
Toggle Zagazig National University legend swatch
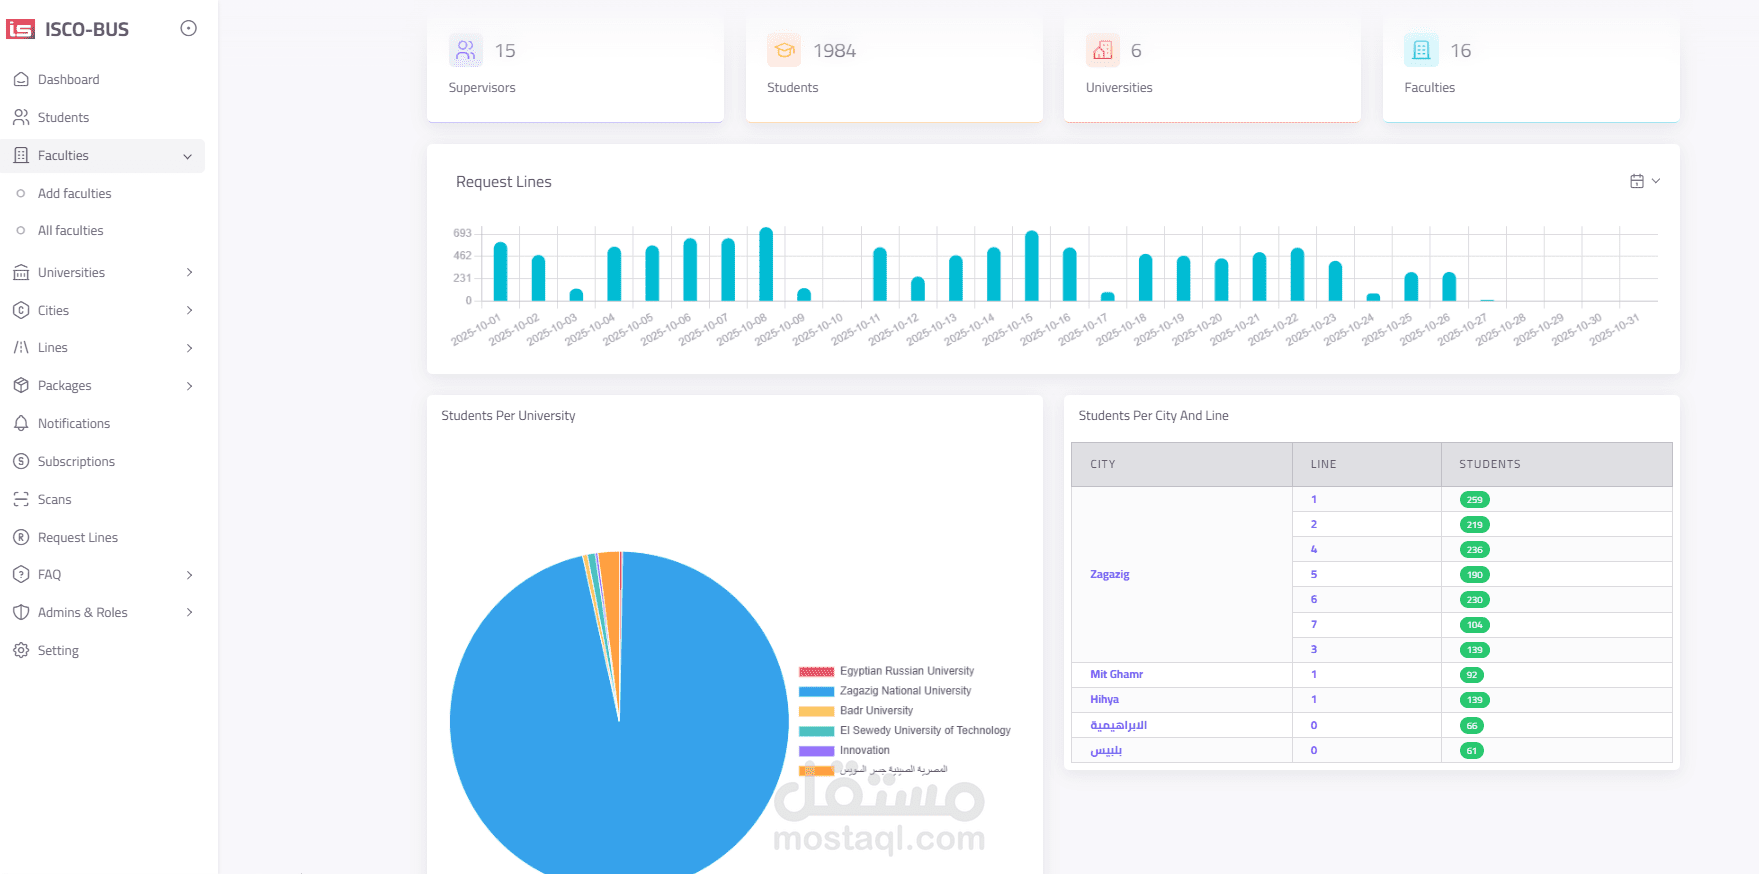(x=816, y=692)
